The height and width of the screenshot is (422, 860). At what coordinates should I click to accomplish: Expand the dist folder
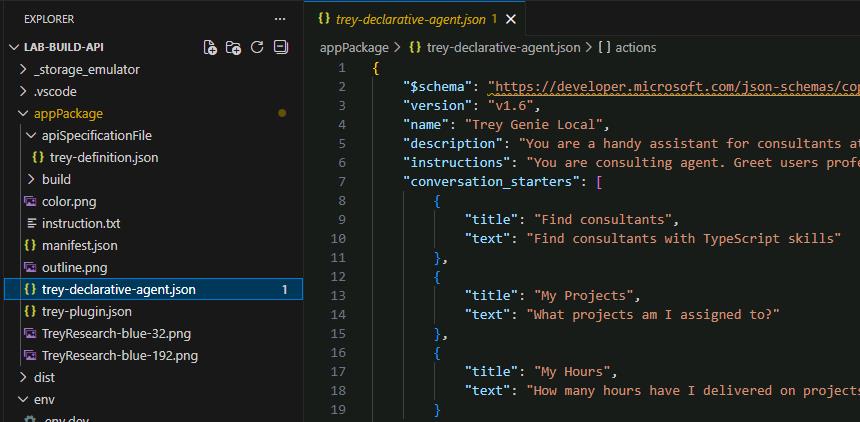tap(44, 378)
